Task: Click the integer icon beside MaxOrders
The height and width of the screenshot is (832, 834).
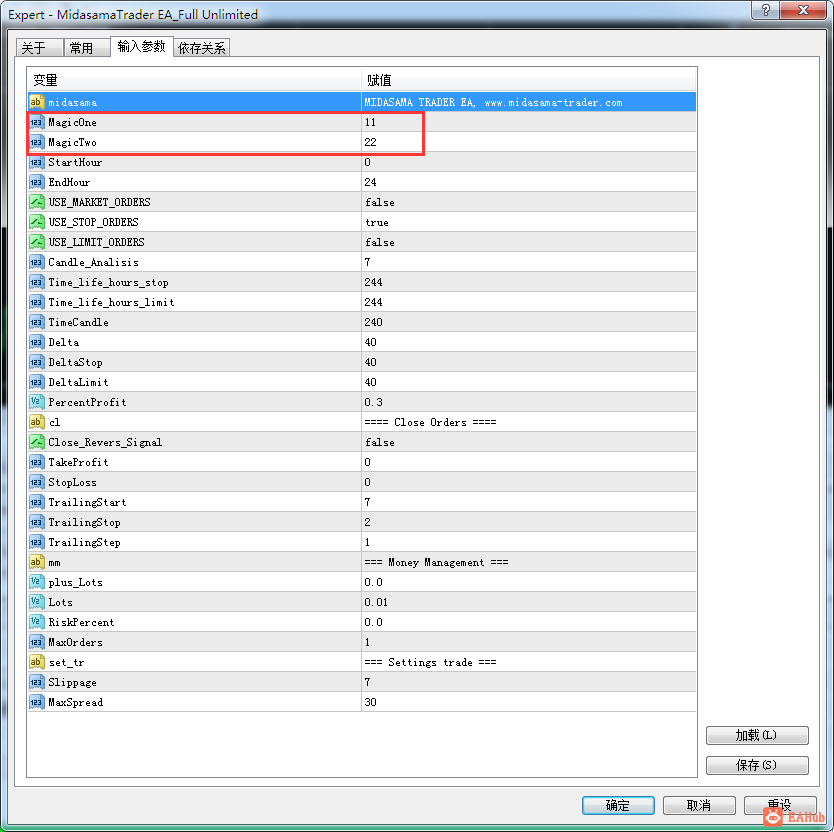Action: pos(36,642)
